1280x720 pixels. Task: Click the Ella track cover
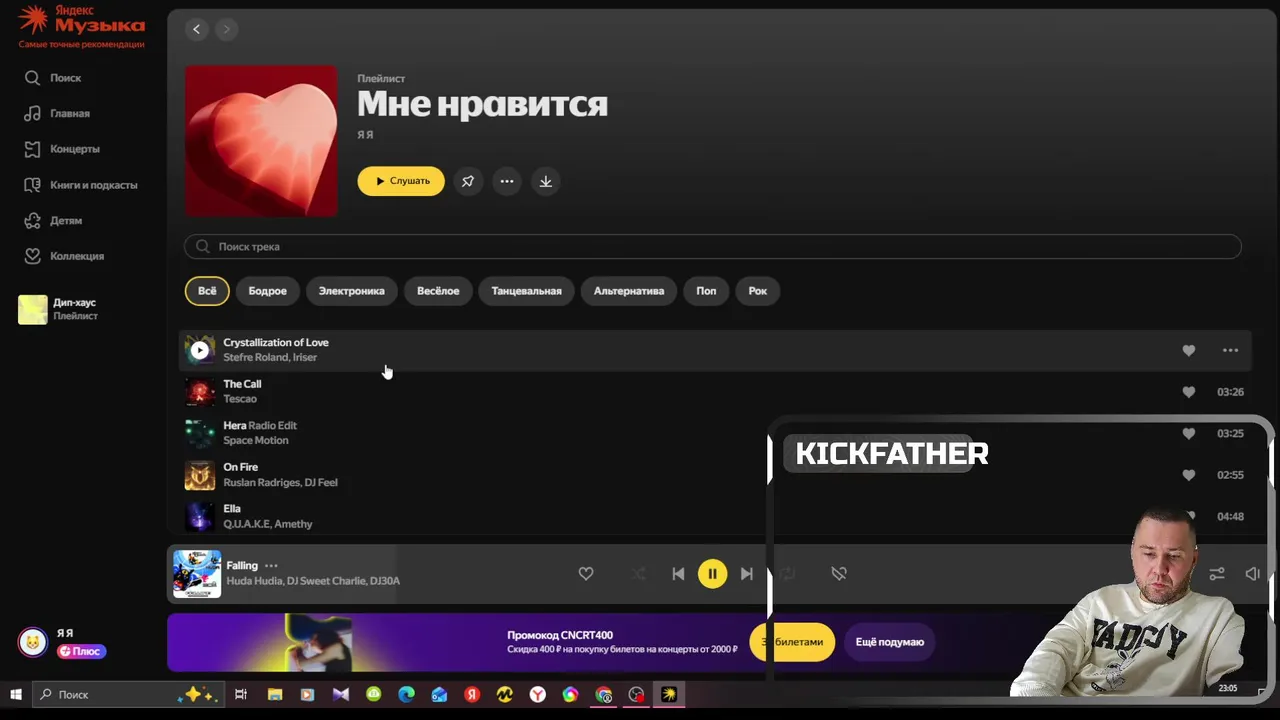point(200,516)
